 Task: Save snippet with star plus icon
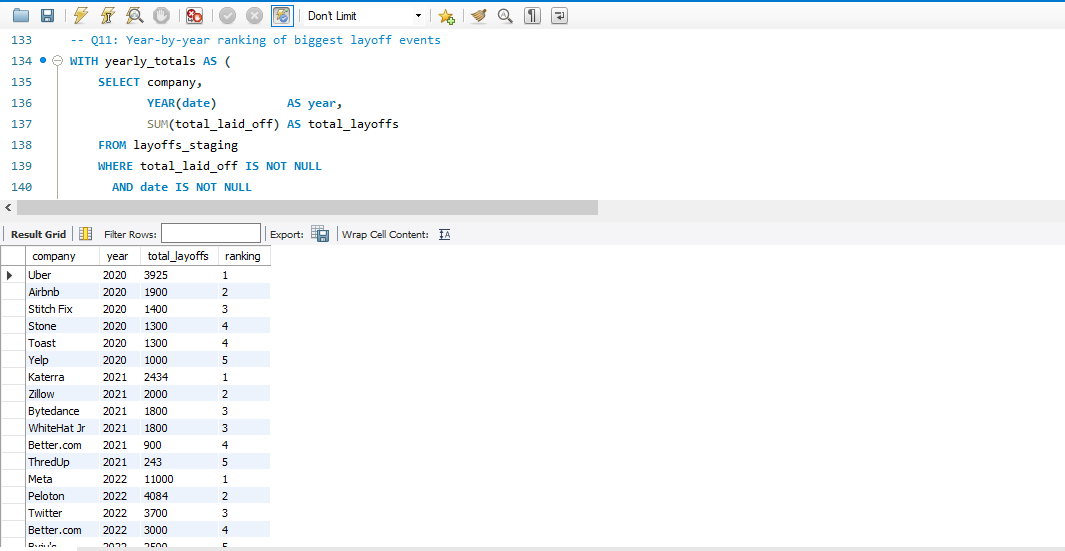(x=446, y=16)
